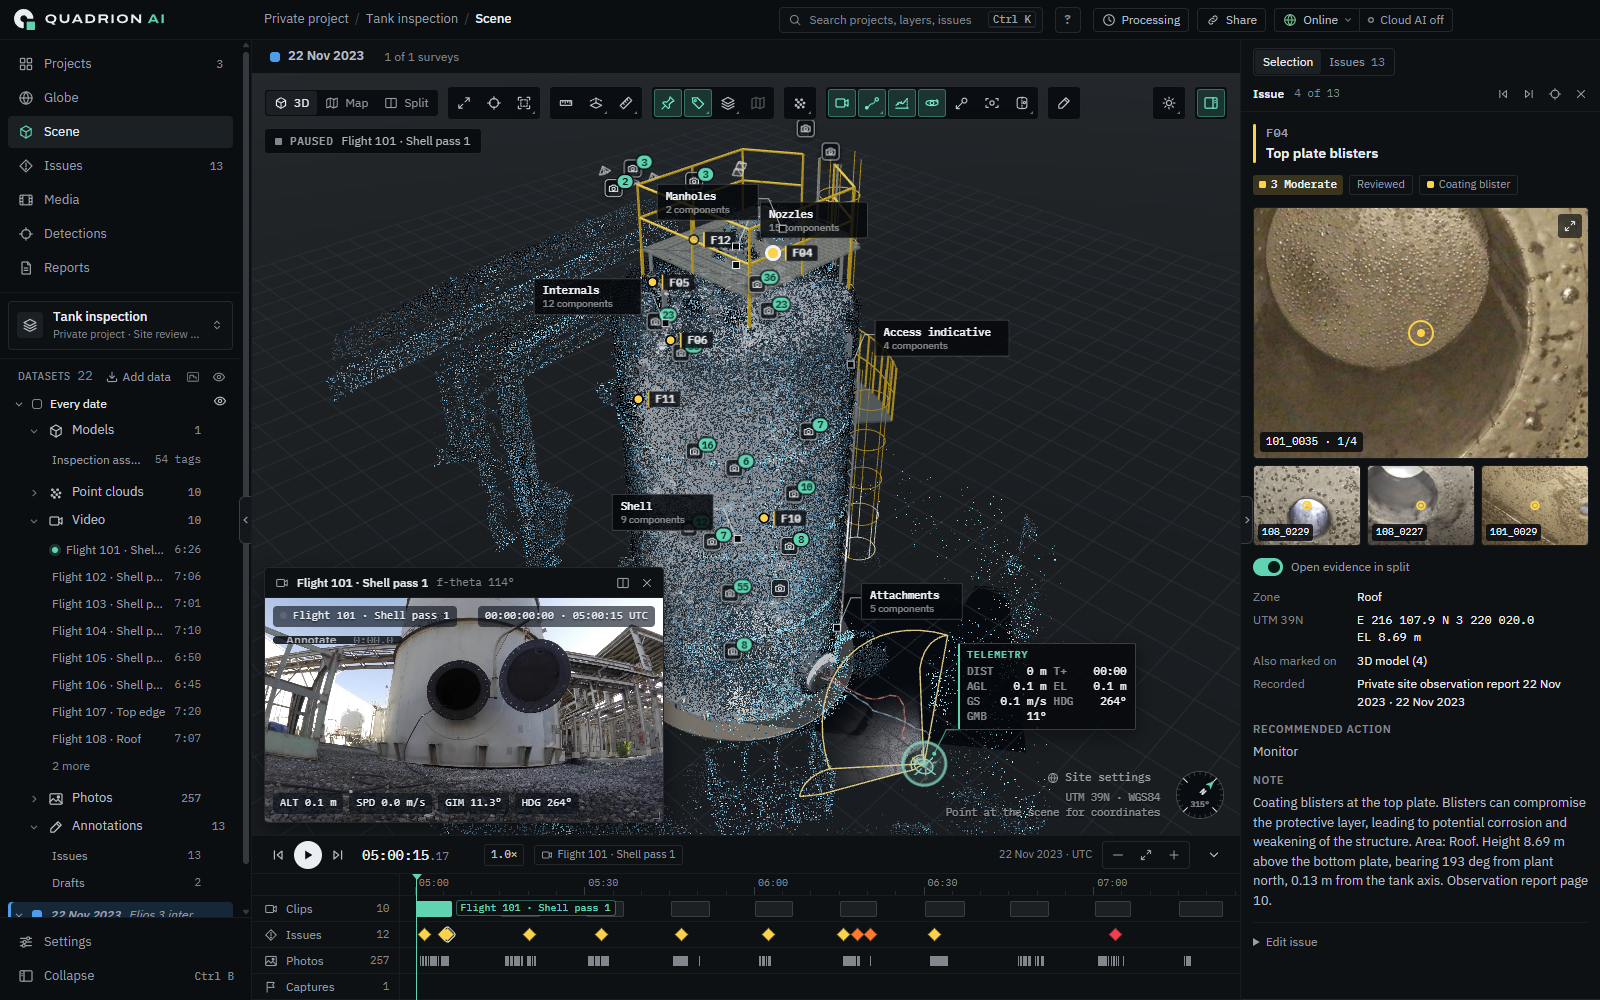Screen dimensions: 1600x1000
Task: Click the 2 more videos link
Action: (71, 766)
